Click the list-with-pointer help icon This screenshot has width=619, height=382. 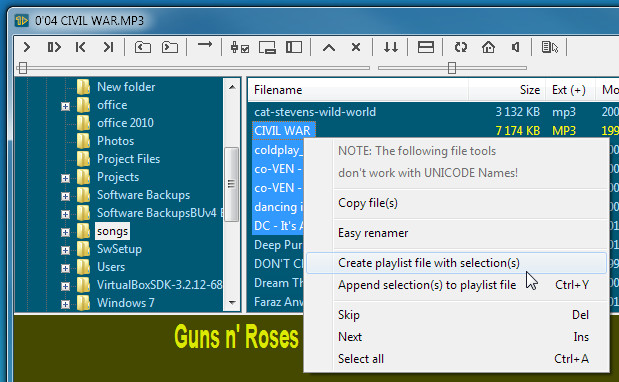tap(550, 47)
